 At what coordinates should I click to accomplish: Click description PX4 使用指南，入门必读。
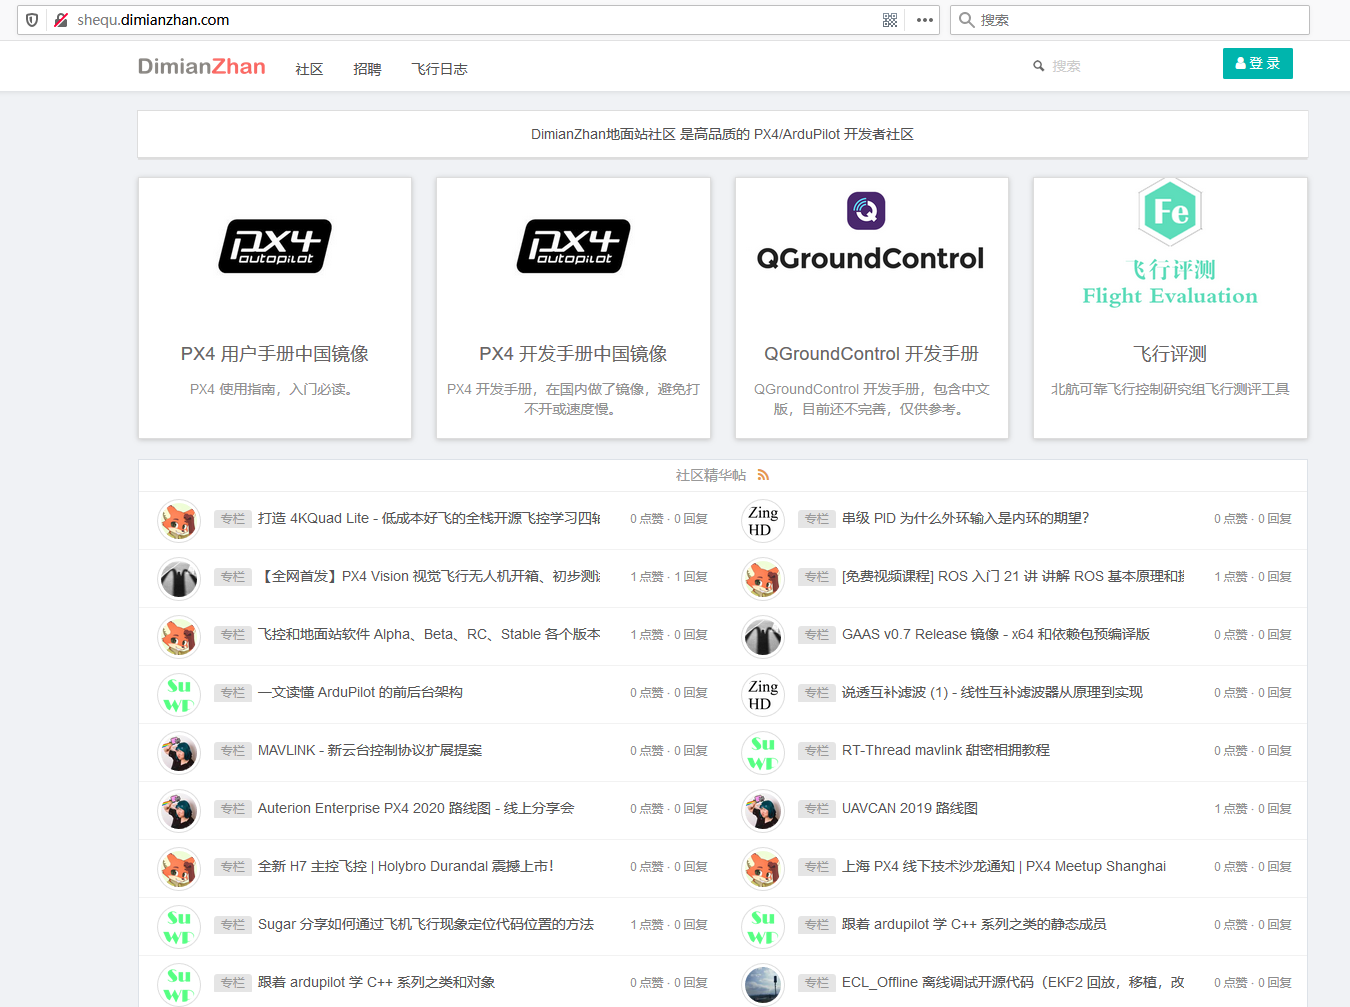pos(272,389)
